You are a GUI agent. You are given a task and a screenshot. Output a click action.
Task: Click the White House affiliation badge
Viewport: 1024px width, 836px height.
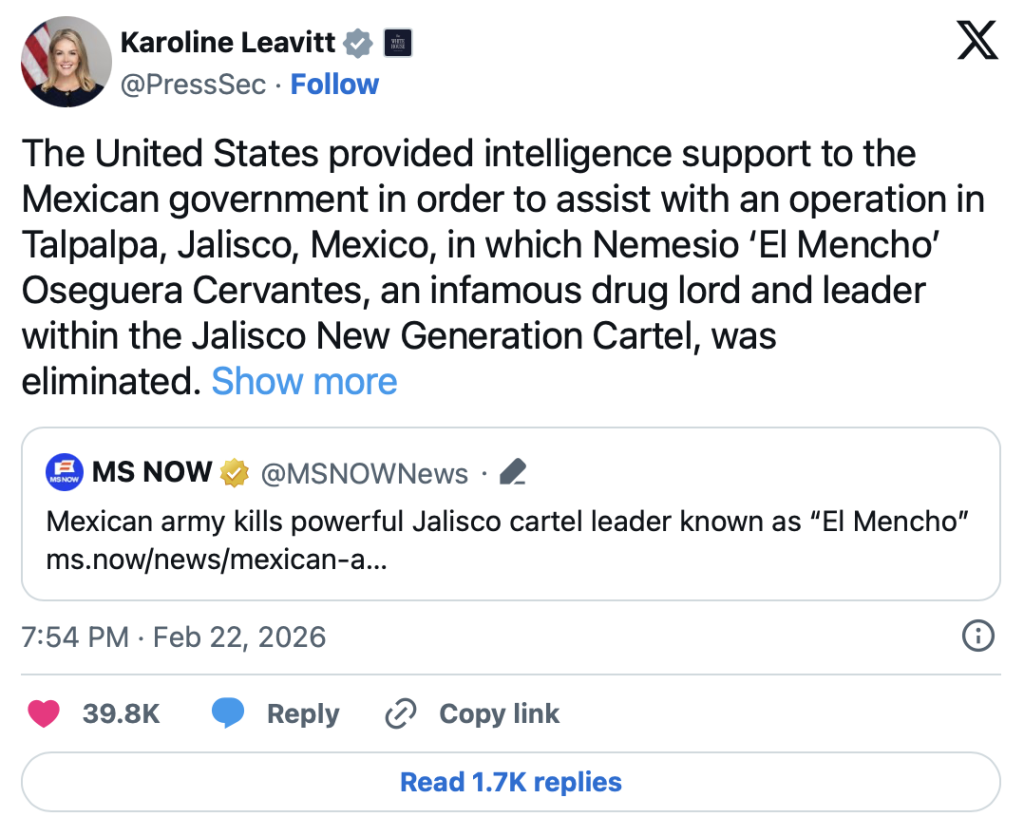tap(398, 43)
